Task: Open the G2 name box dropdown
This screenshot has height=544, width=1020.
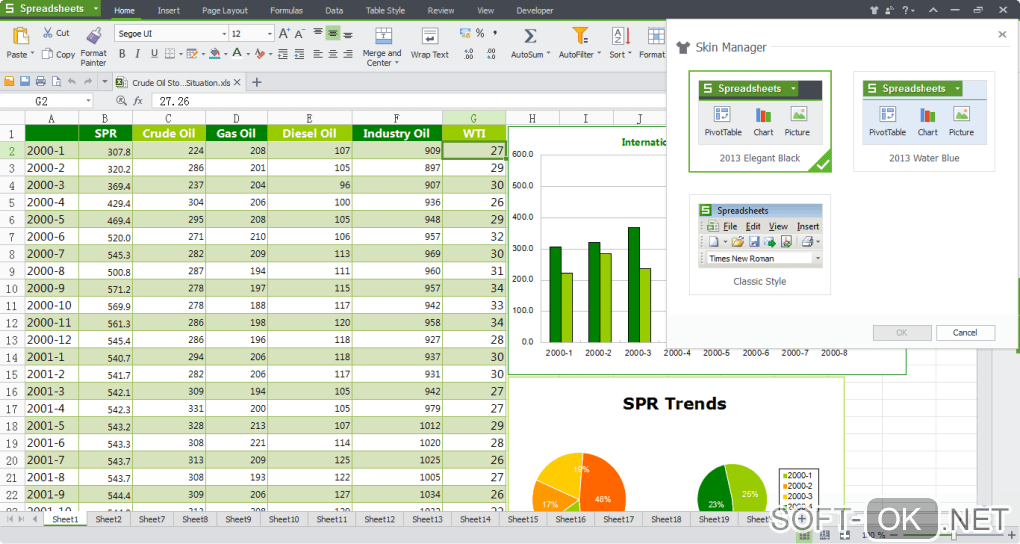Action: pos(88,101)
